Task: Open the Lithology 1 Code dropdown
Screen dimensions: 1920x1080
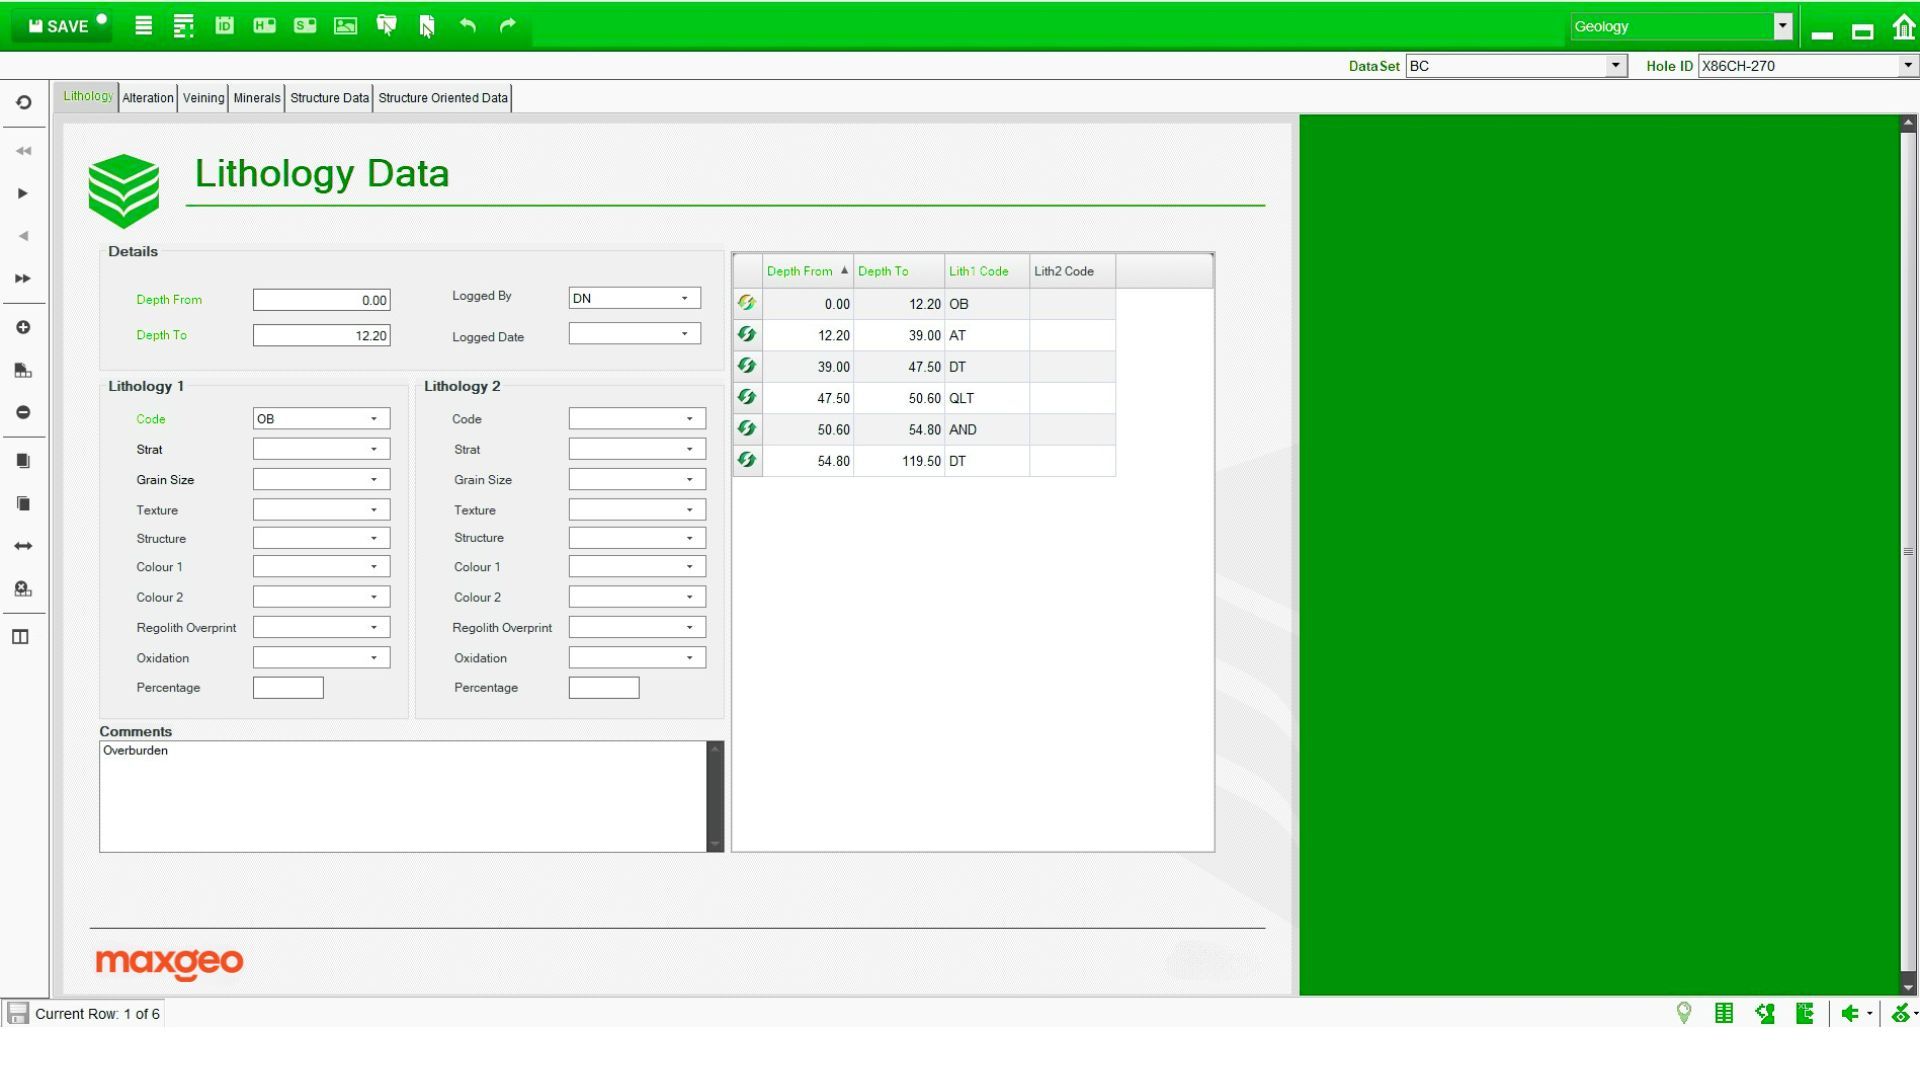Action: pos(374,419)
